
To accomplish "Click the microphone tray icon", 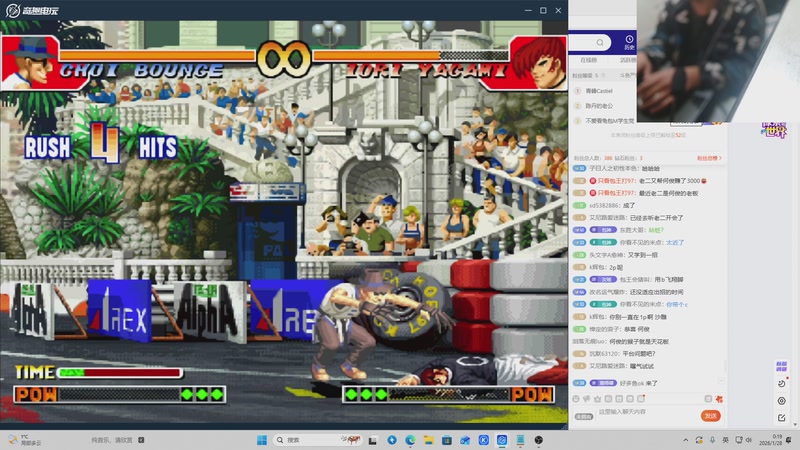I will [712, 440].
